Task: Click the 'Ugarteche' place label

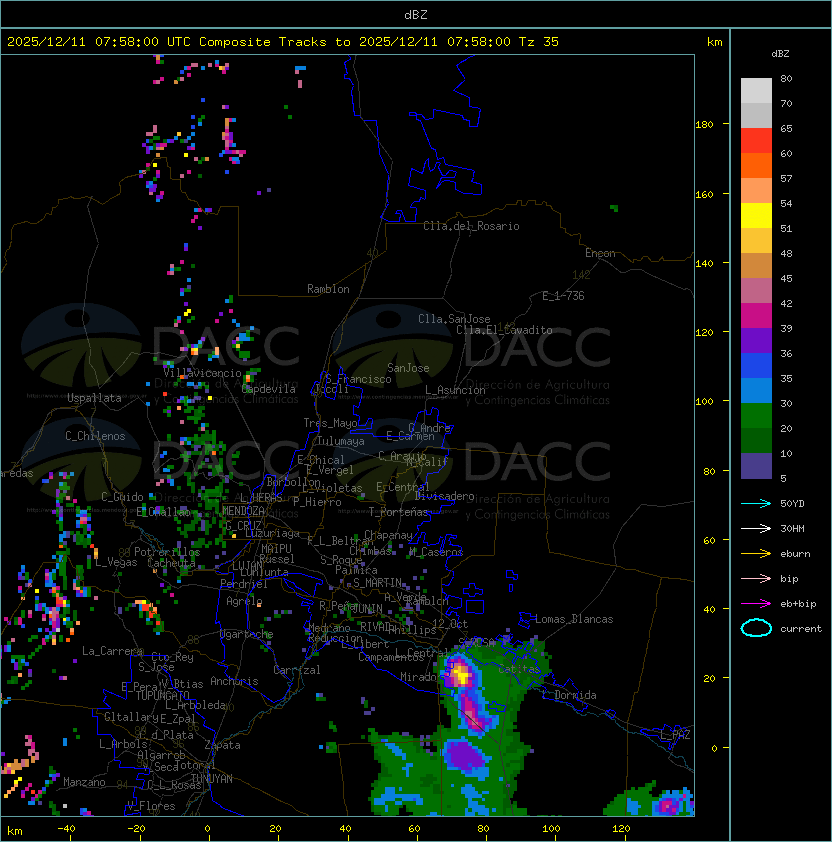Action: pos(247,634)
